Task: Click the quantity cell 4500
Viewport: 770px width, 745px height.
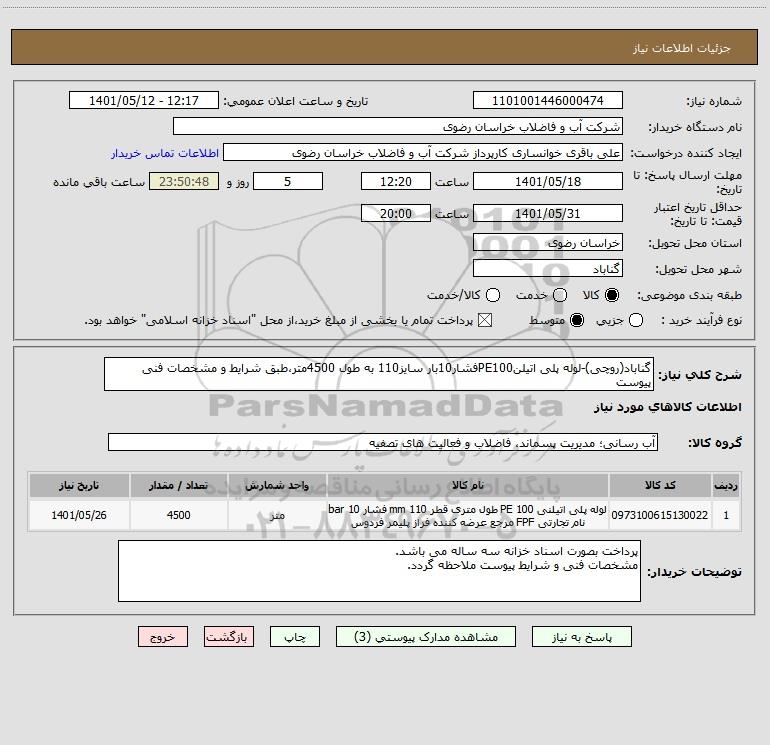Action: (x=179, y=515)
